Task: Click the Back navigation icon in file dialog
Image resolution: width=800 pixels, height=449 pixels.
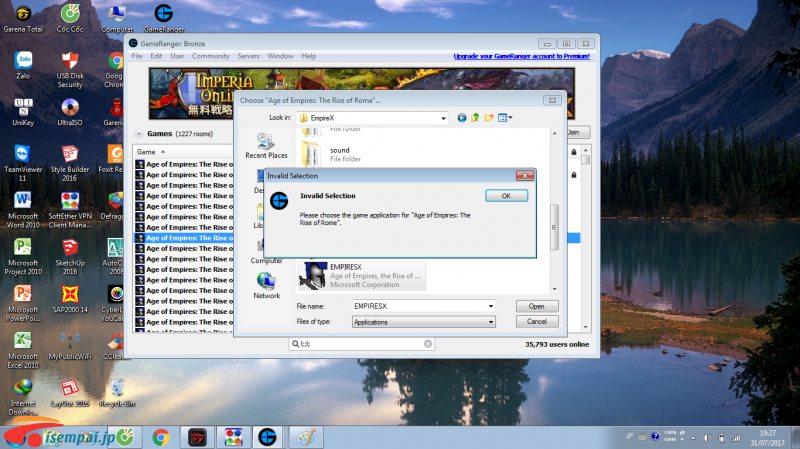Action: (x=461, y=118)
